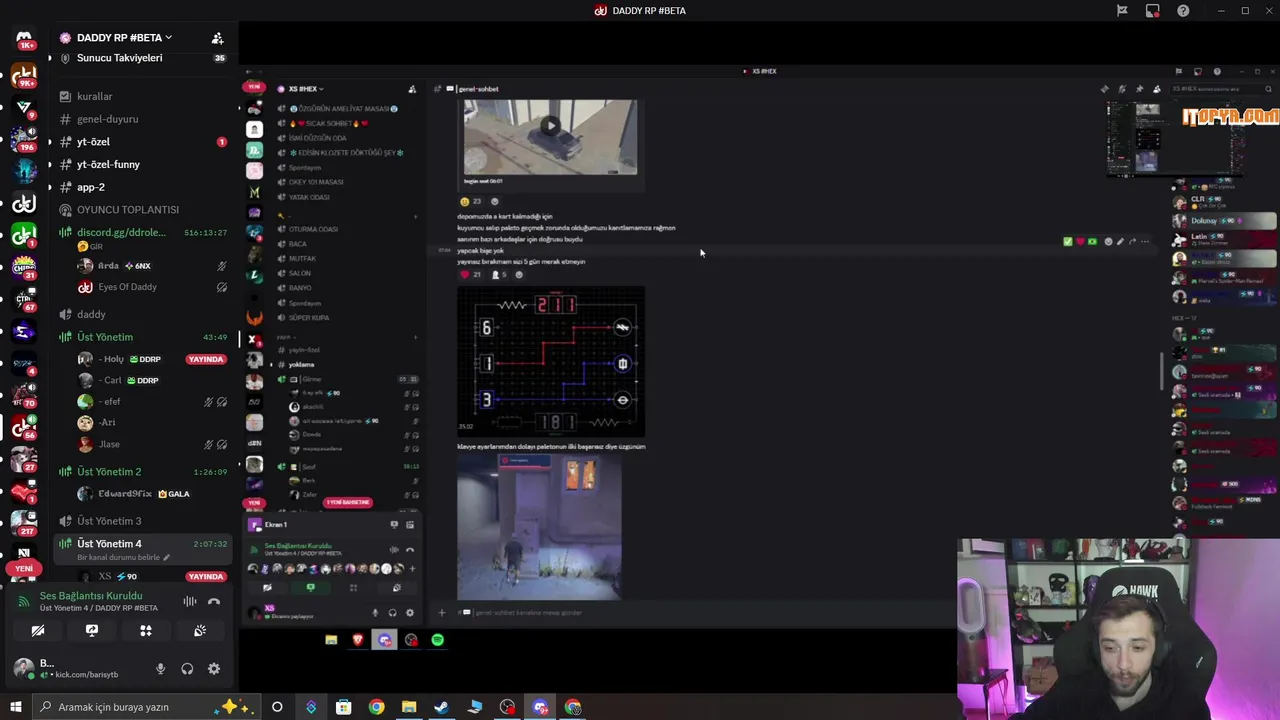Toggle microphone mute in user panel

click(160, 669)
